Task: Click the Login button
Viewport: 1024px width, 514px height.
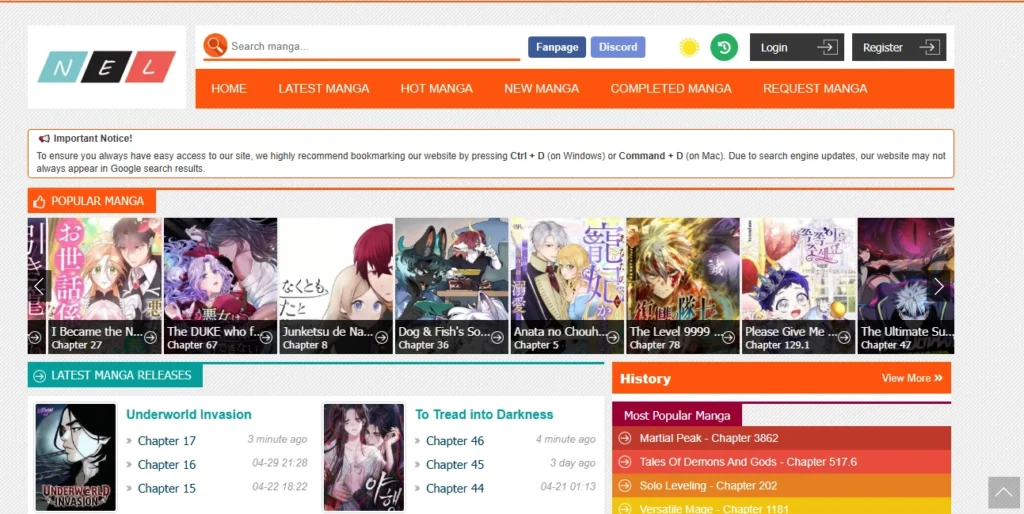Action: 797,47
